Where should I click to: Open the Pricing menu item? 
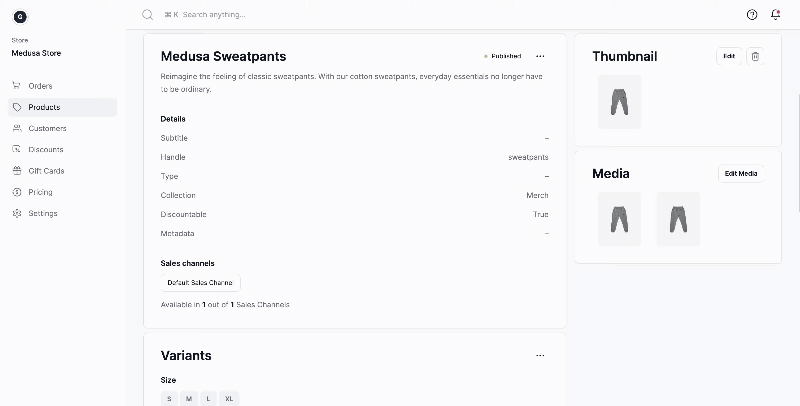[40, 192]
